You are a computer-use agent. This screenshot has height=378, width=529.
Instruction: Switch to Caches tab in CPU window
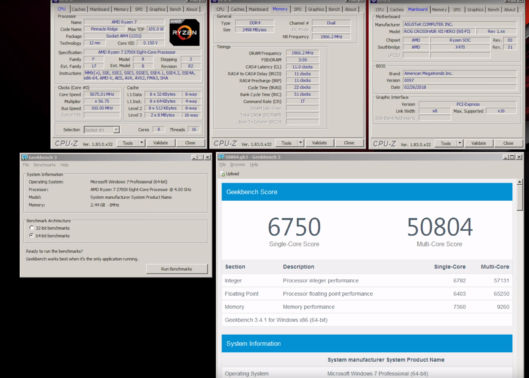coord(79,9)
